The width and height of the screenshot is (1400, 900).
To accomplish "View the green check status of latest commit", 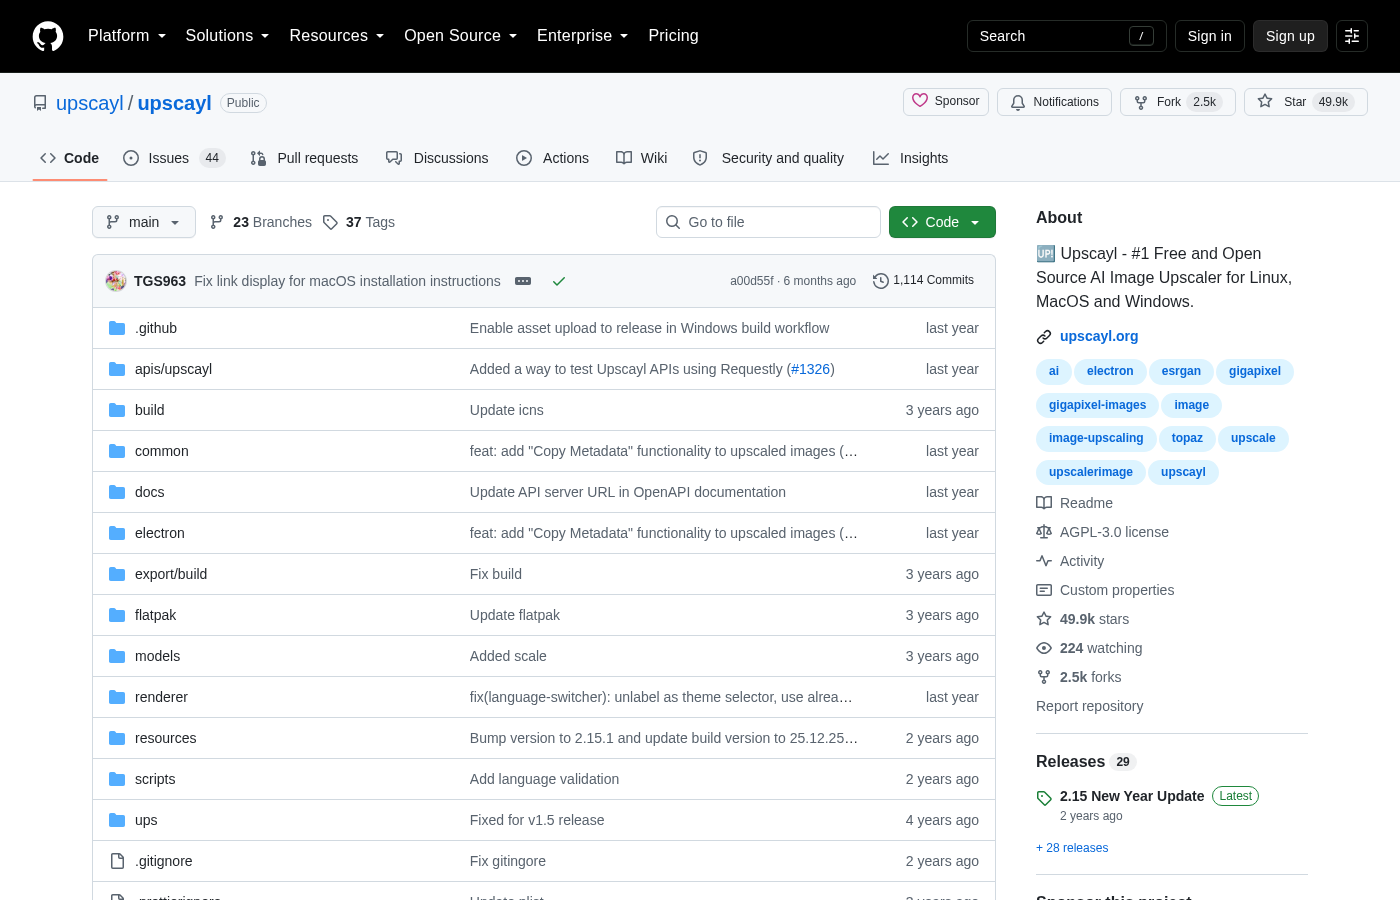I will click(559, 281).
